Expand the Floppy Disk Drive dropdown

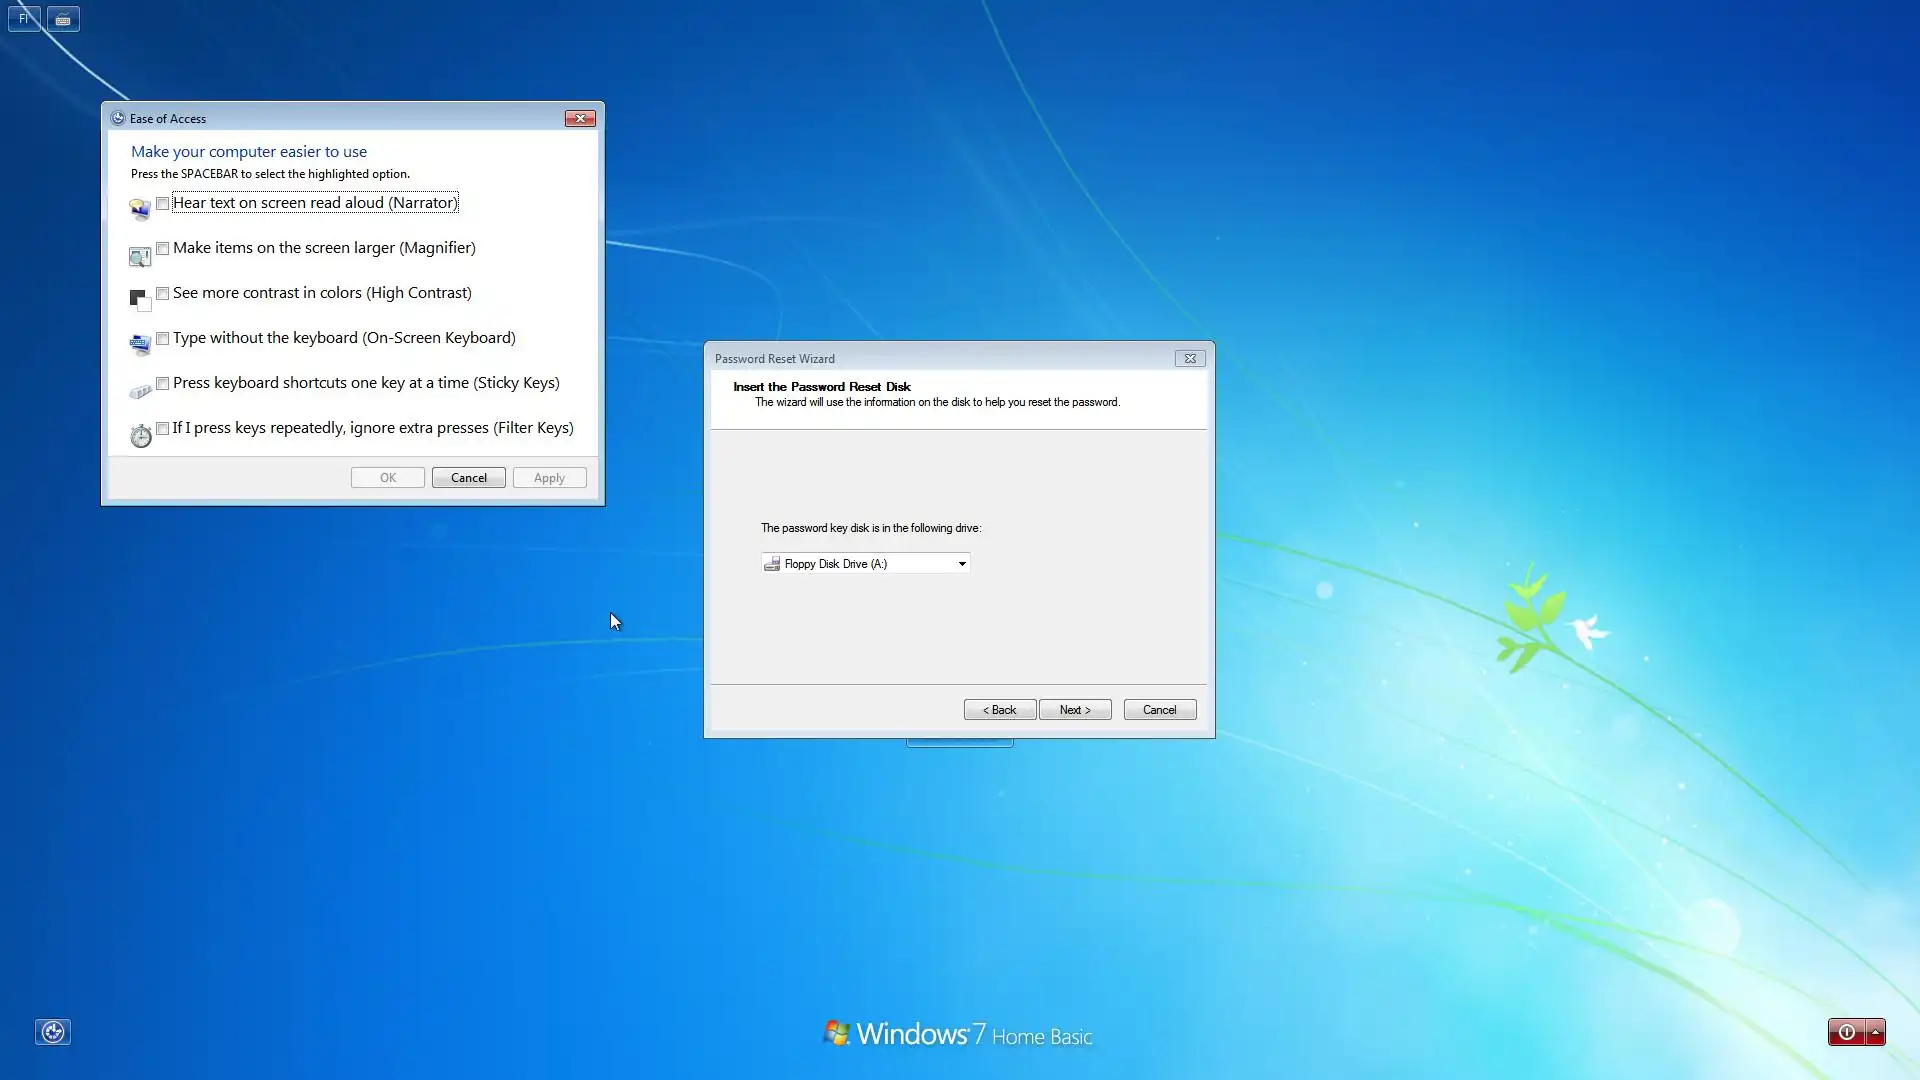point(962,564)
